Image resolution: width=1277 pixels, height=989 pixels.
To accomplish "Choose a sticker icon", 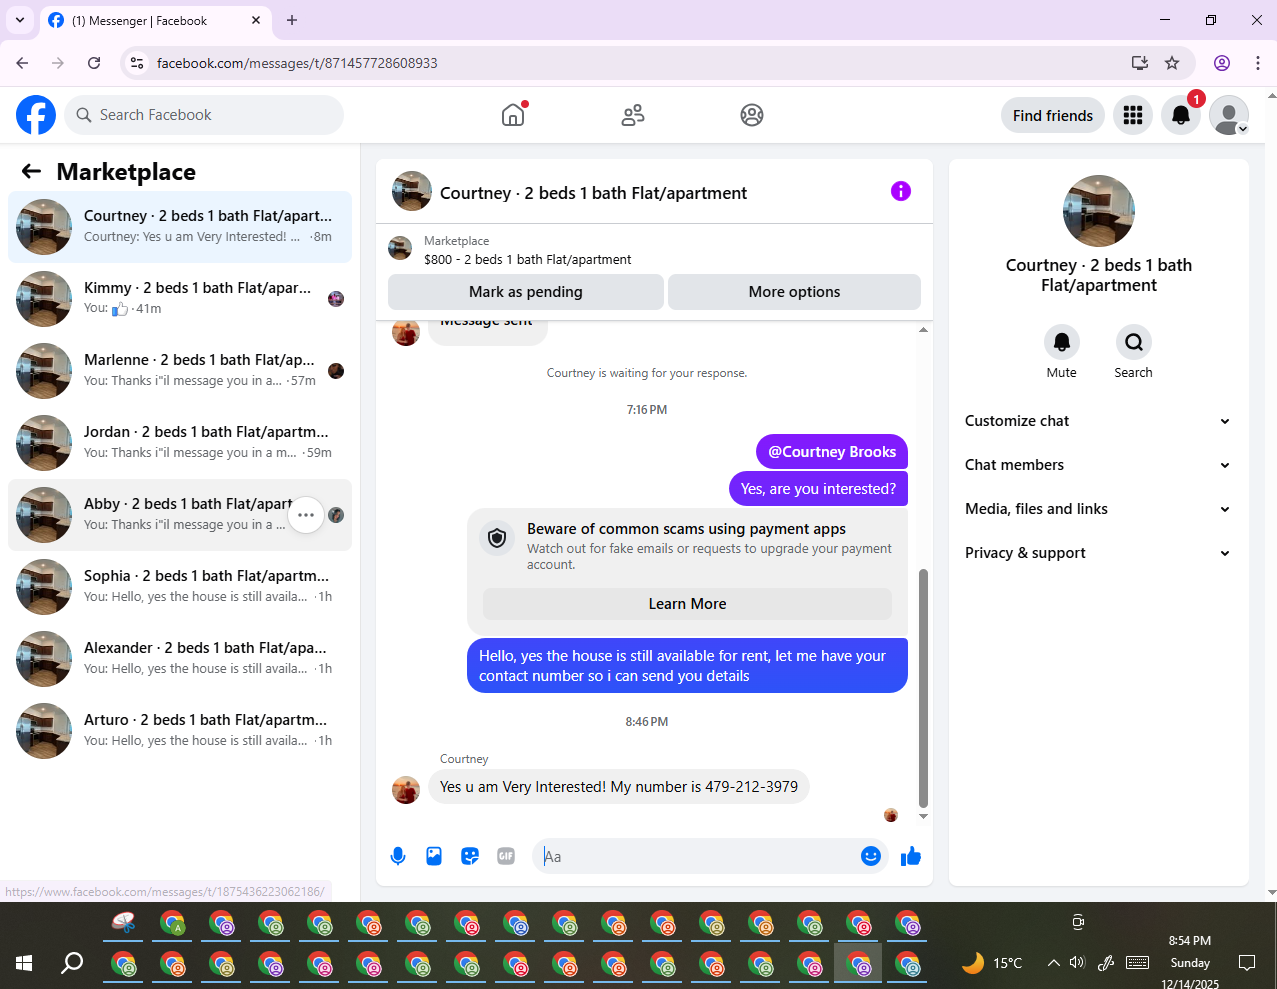I will tap(470, 856).
